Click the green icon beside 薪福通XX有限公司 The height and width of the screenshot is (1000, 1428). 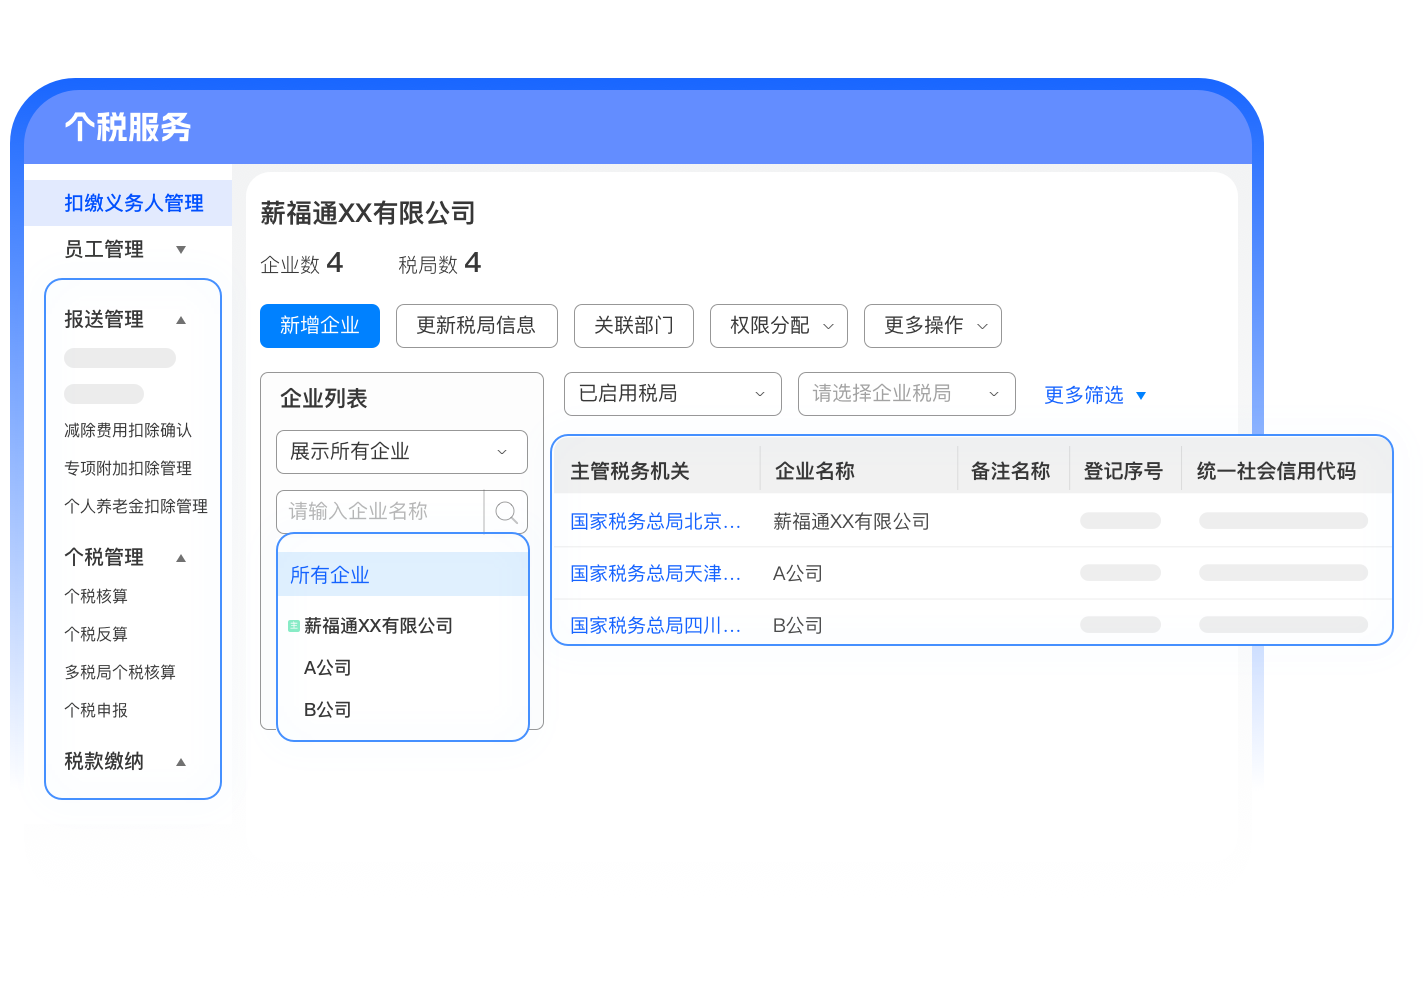pos(294,626)
